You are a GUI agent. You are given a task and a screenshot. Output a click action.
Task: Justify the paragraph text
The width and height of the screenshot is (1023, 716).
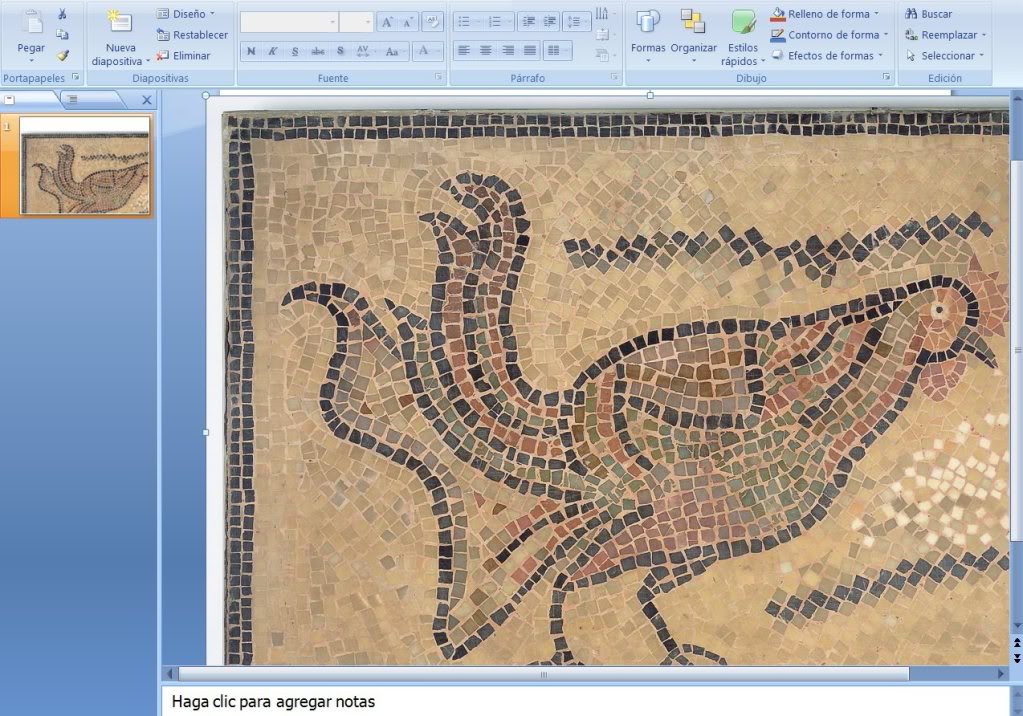530,50
